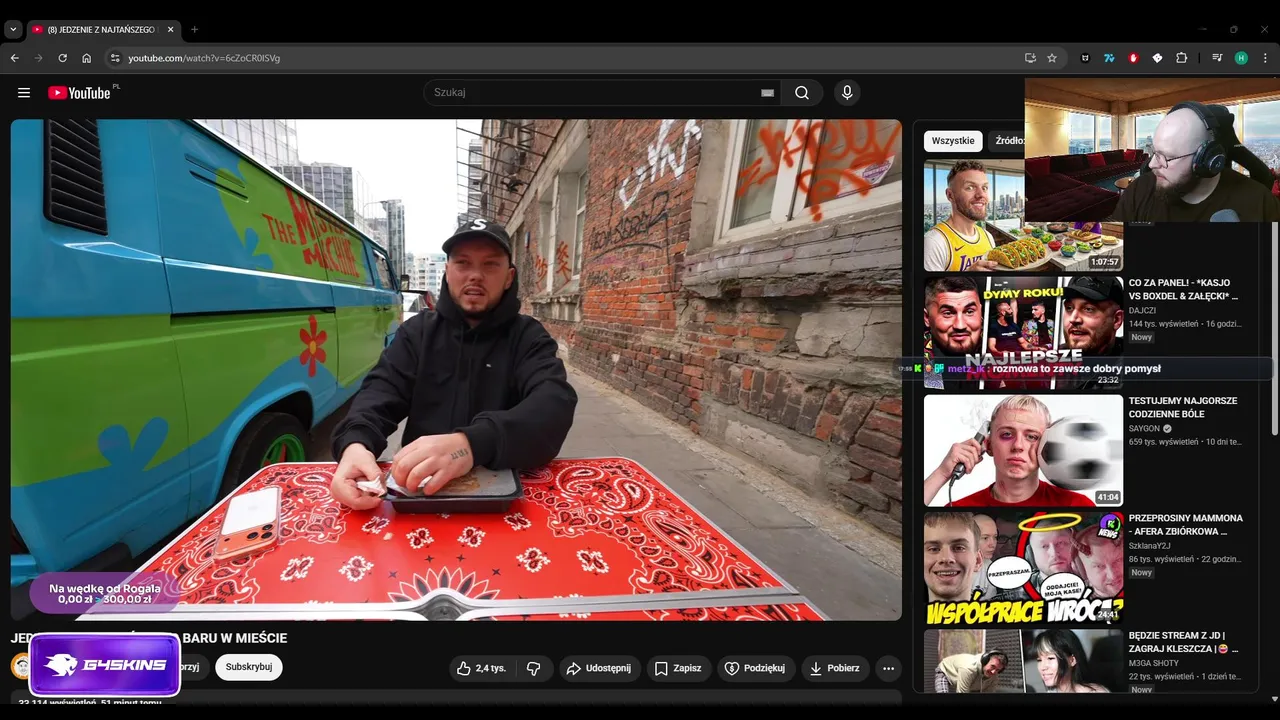Viewport: 1280px width, 720px height.
Task: Open the WSPÓŁPRACE WRÓCĄ thumbnail
Action: click(1023, 568)
